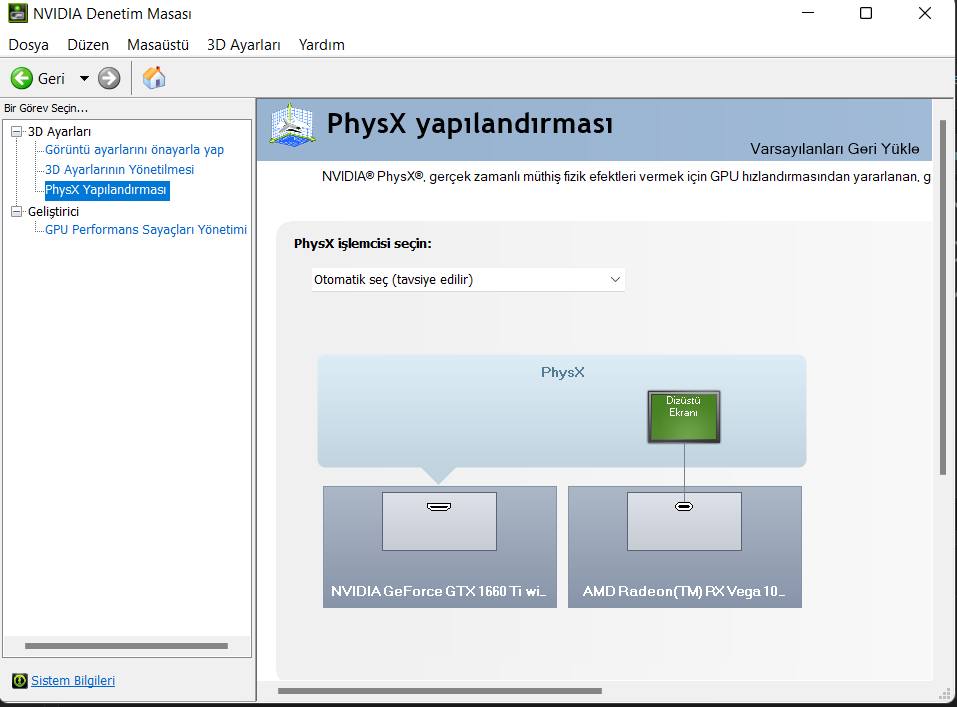Click the green Geri back arrow icon
The height and width of the screenshot is (707, 957).
(x=22, y=78)
